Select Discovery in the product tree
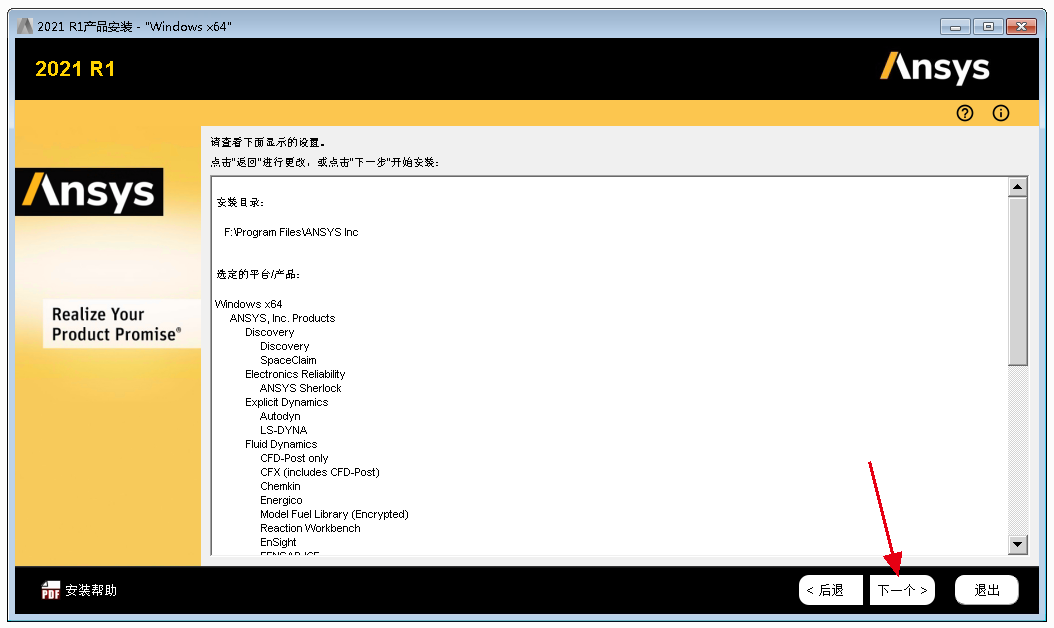Viewport: 1054px width, 628px height. coord(284,346)
